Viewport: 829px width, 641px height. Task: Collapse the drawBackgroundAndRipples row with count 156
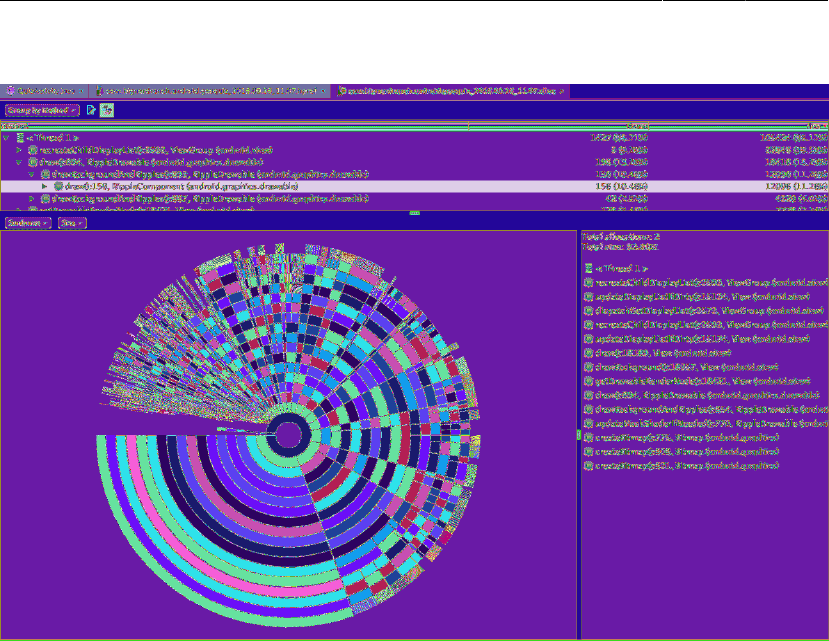pos(32,174)
